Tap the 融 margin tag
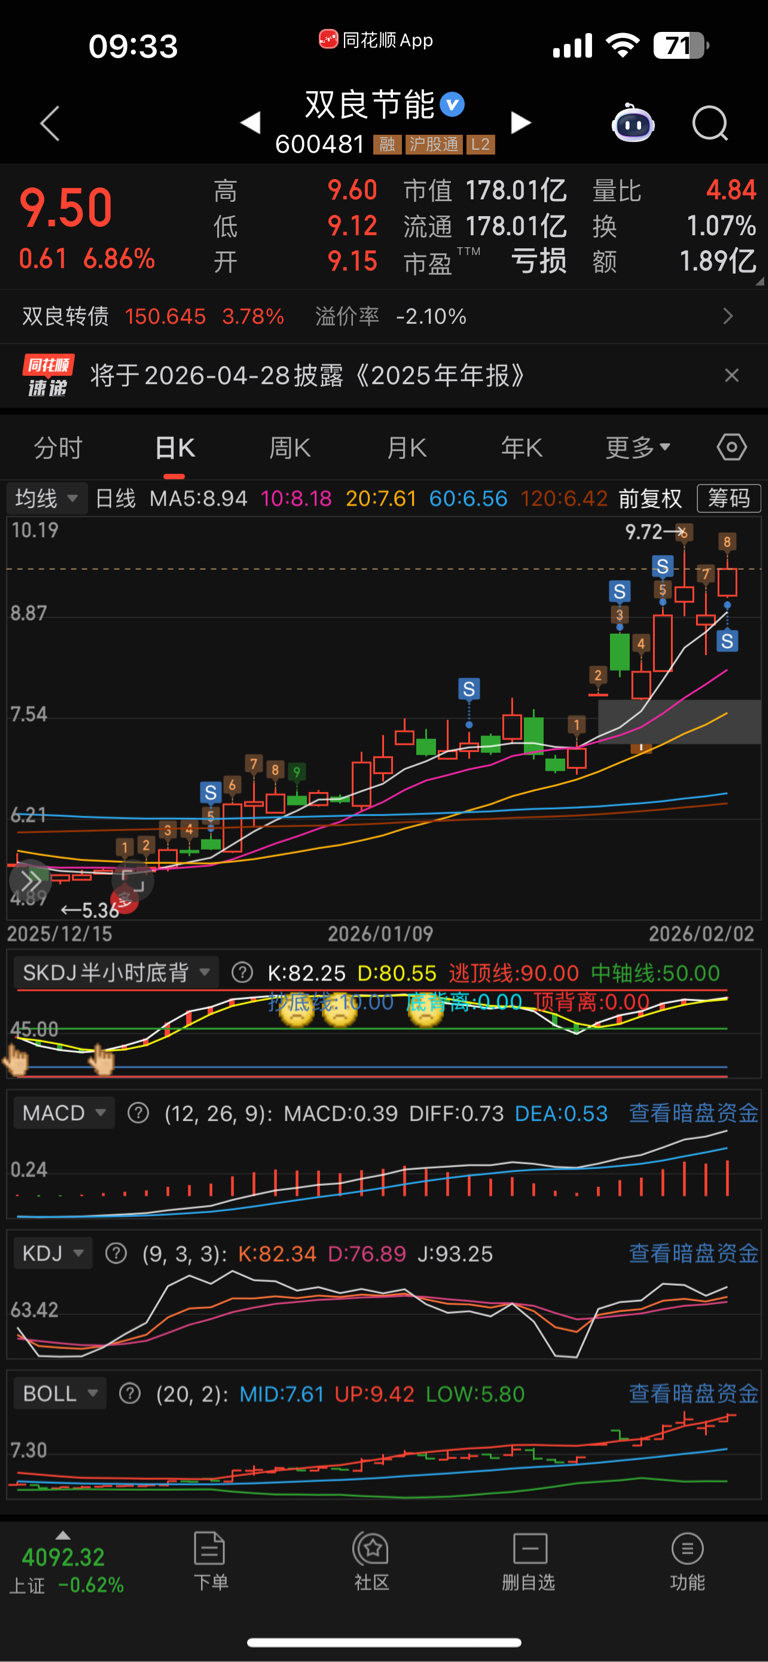This screenshot has height=1662, width=768. 387,145
